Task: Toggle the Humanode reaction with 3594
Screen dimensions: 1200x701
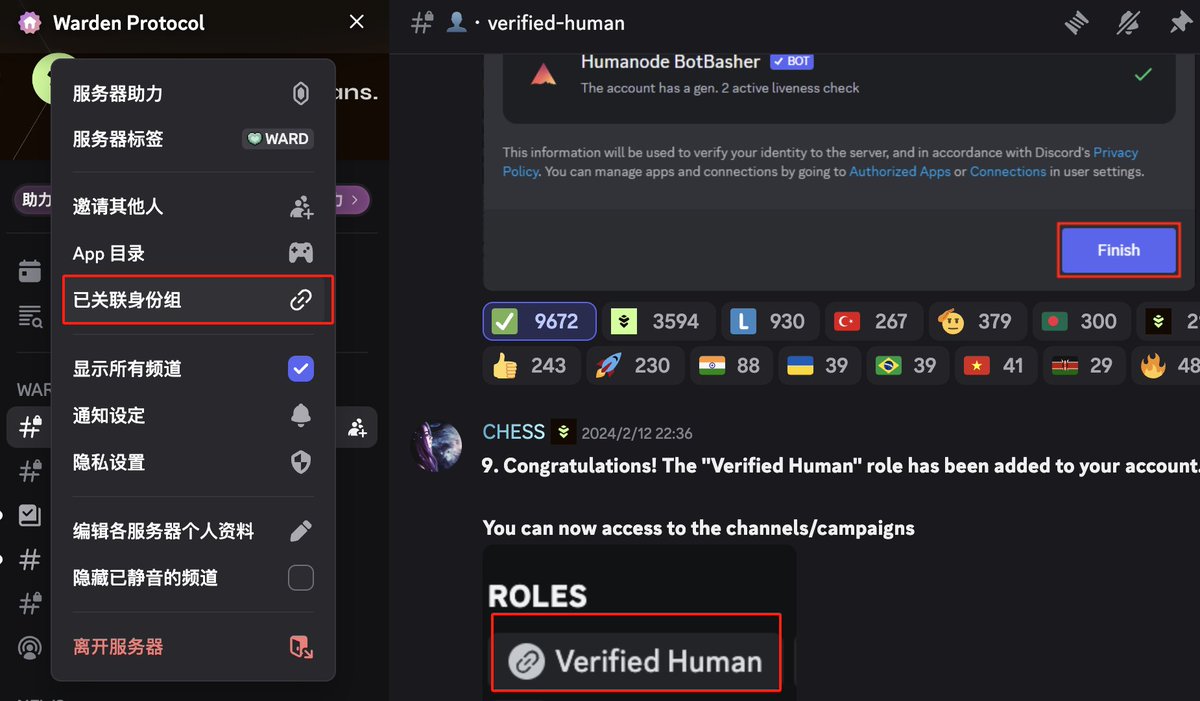Action: click(x=656, y=321)
